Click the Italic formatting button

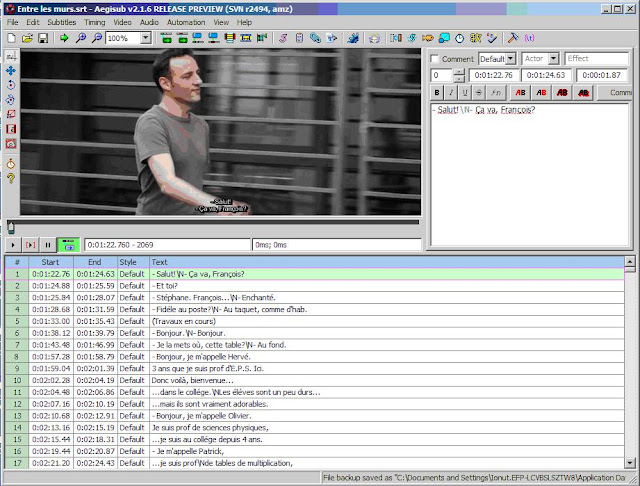point(451,93)
